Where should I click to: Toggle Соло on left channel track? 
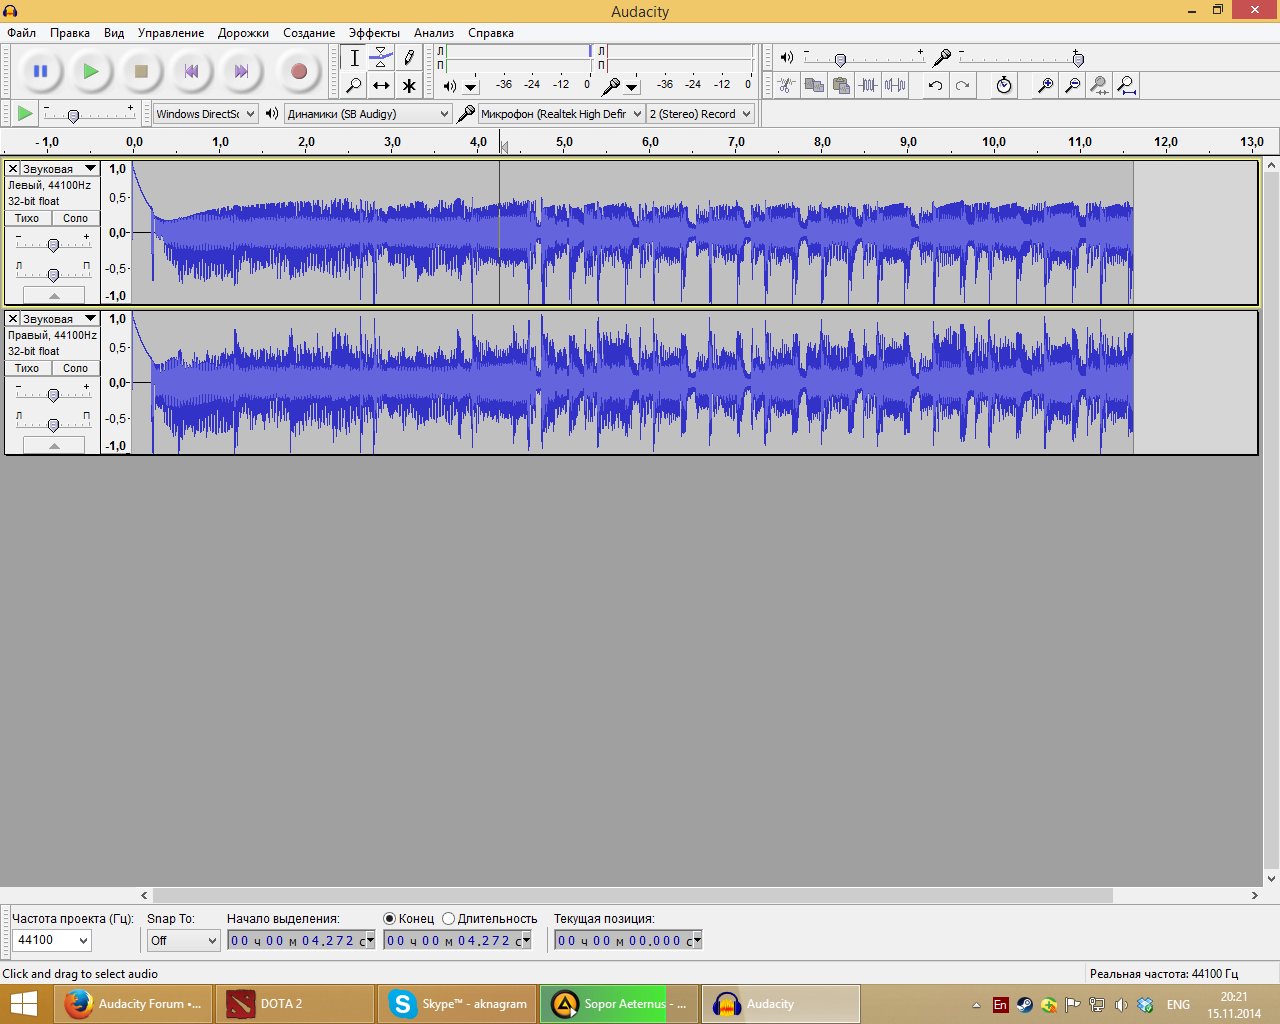(x=76, y=218)
